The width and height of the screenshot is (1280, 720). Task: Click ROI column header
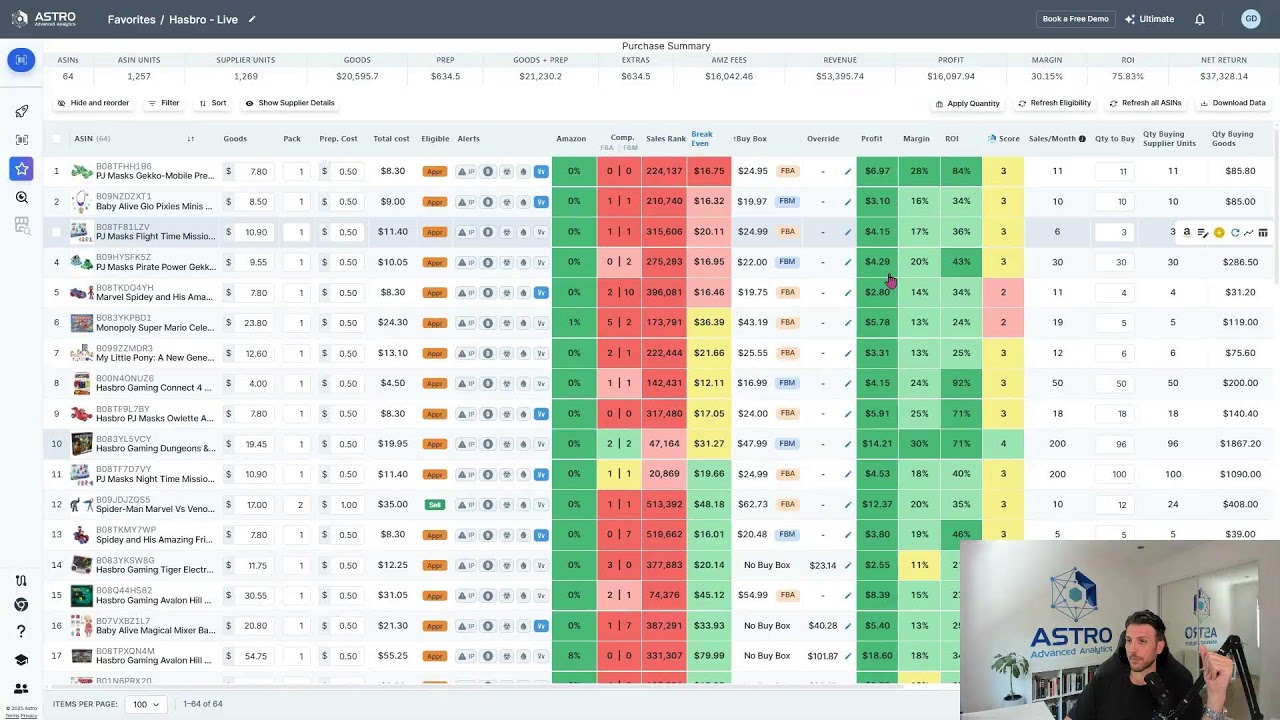952,139
